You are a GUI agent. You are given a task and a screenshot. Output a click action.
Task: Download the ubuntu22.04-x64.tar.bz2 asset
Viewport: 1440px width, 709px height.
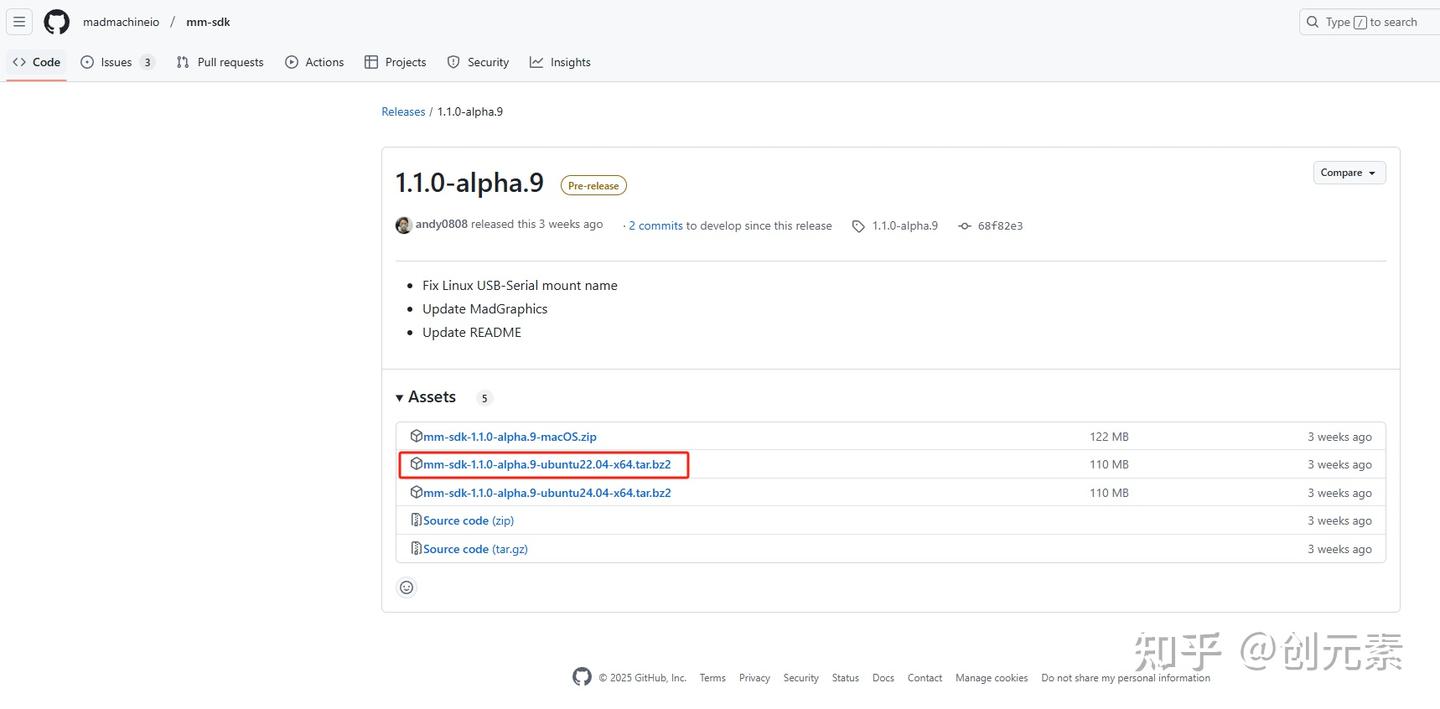546,465
